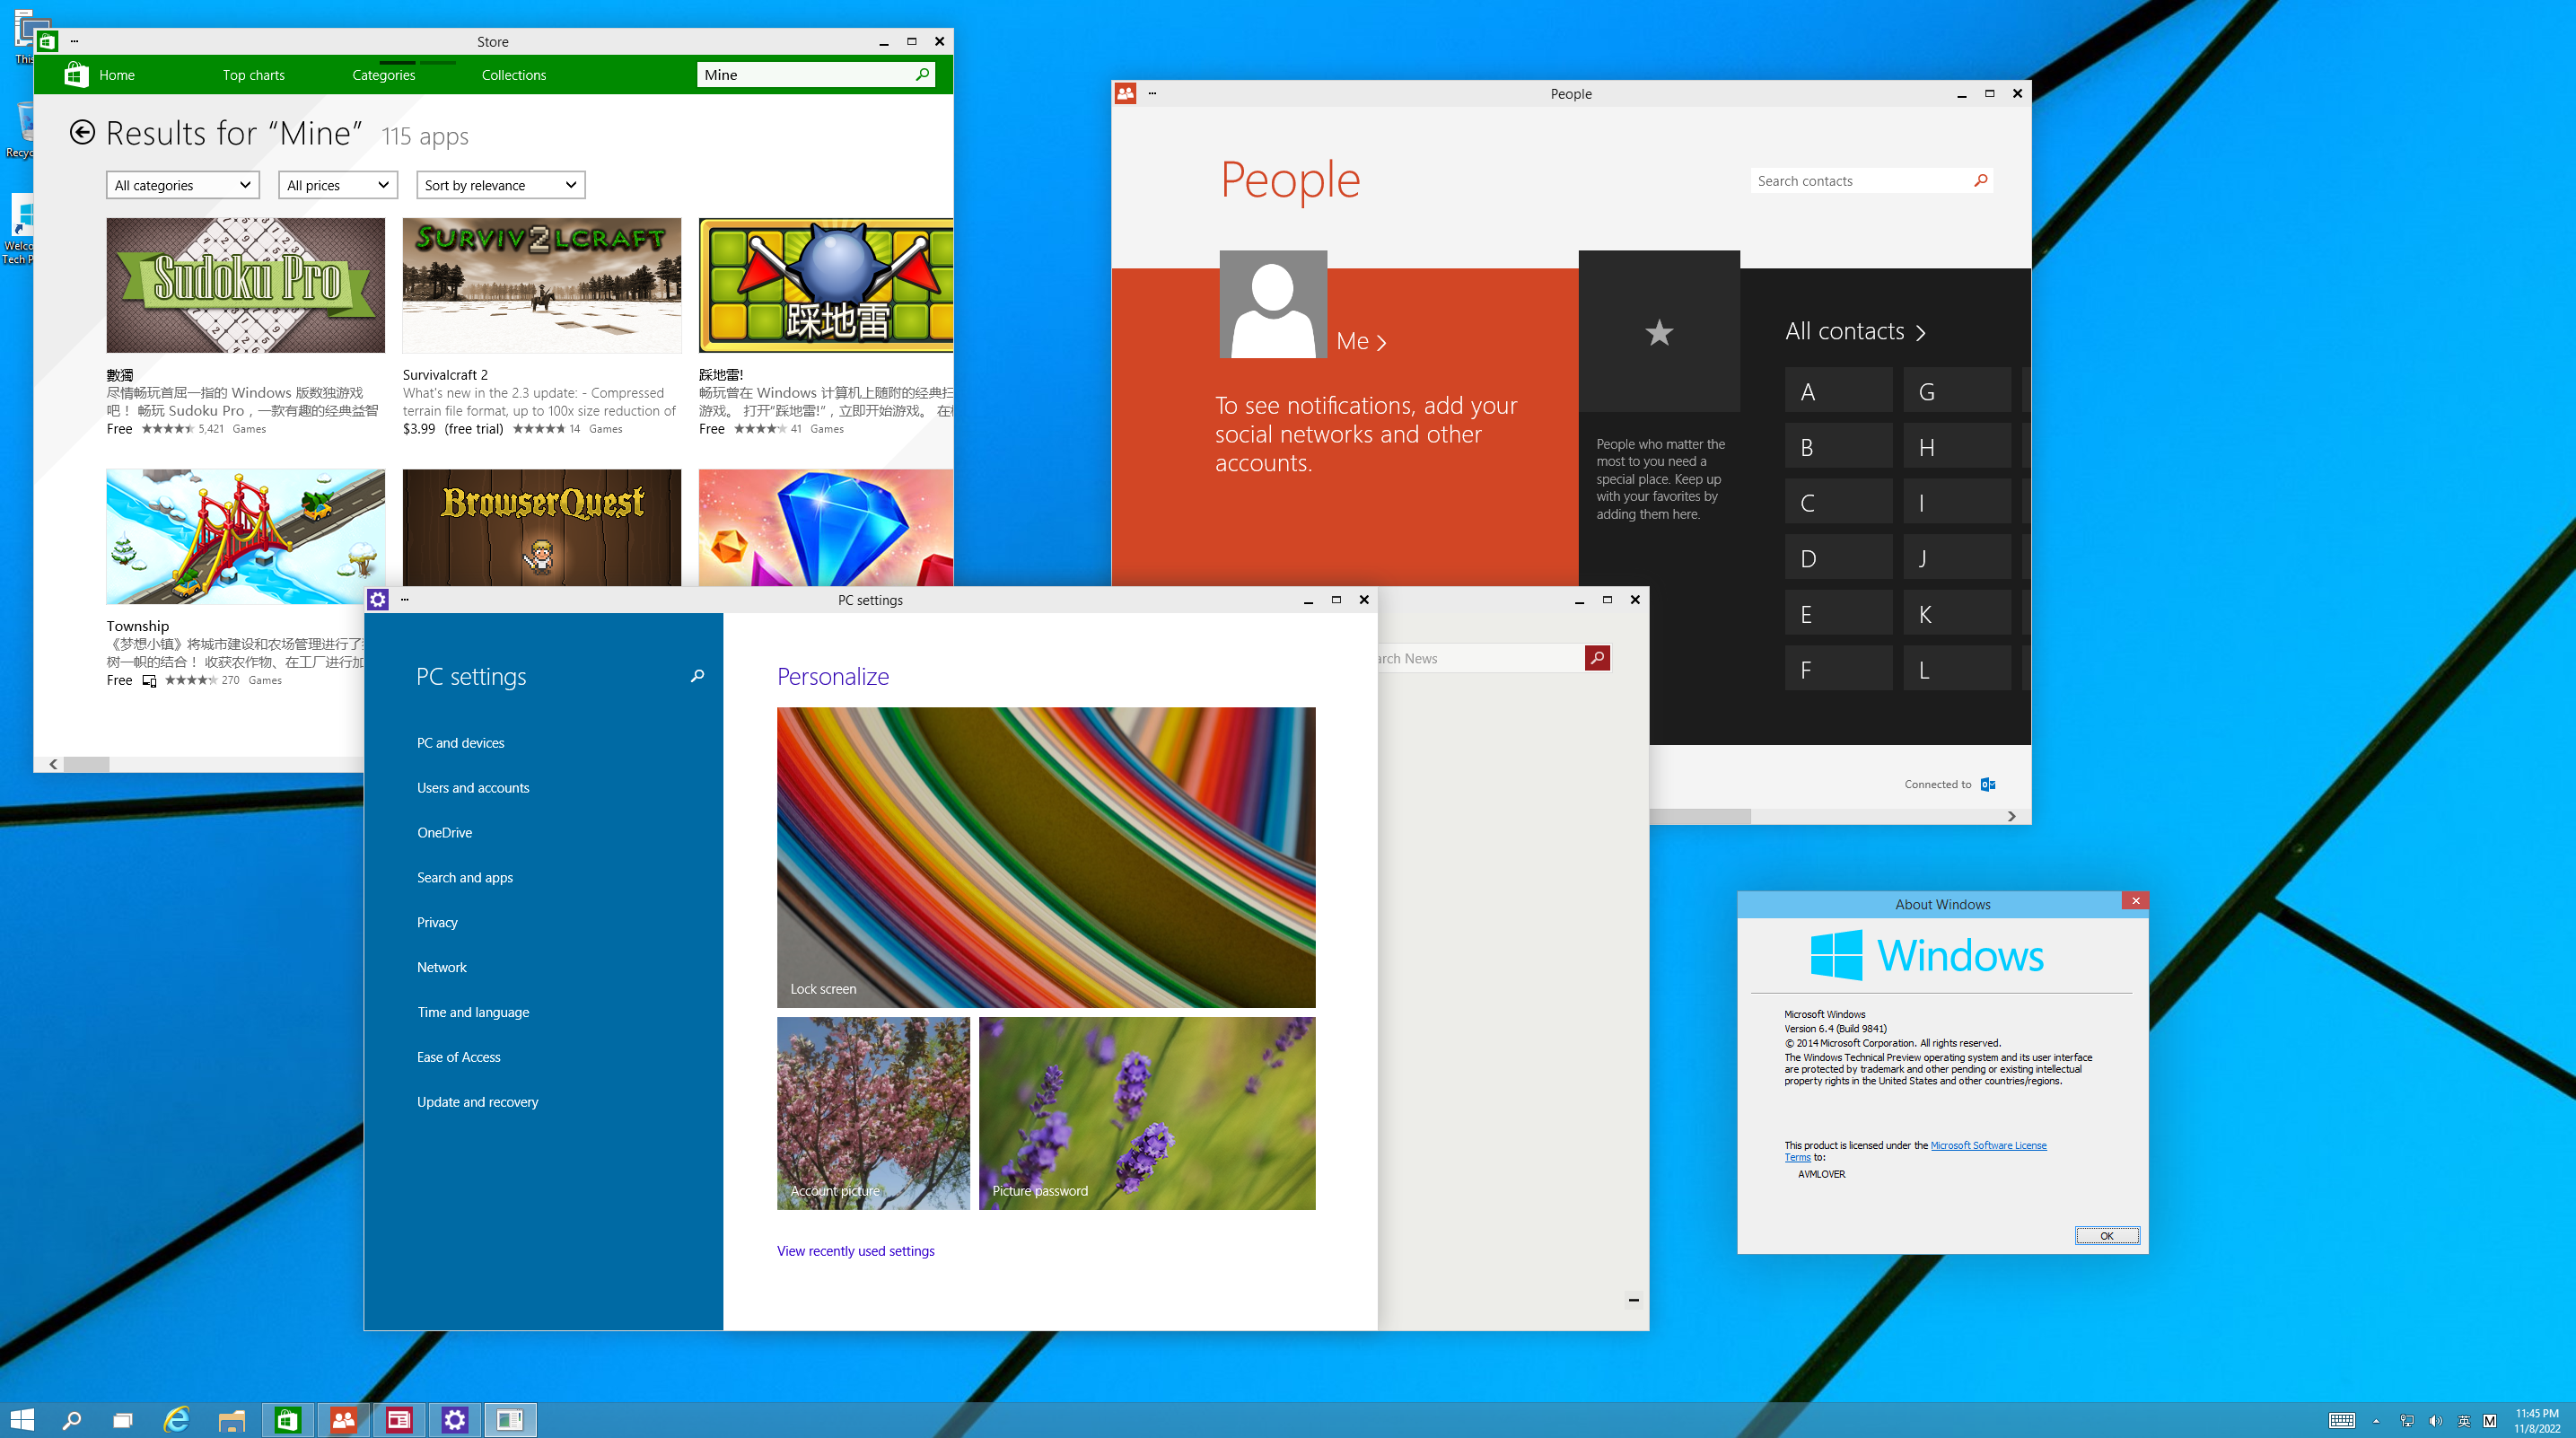Open Users and accounts settings

(x=473, y=787)
